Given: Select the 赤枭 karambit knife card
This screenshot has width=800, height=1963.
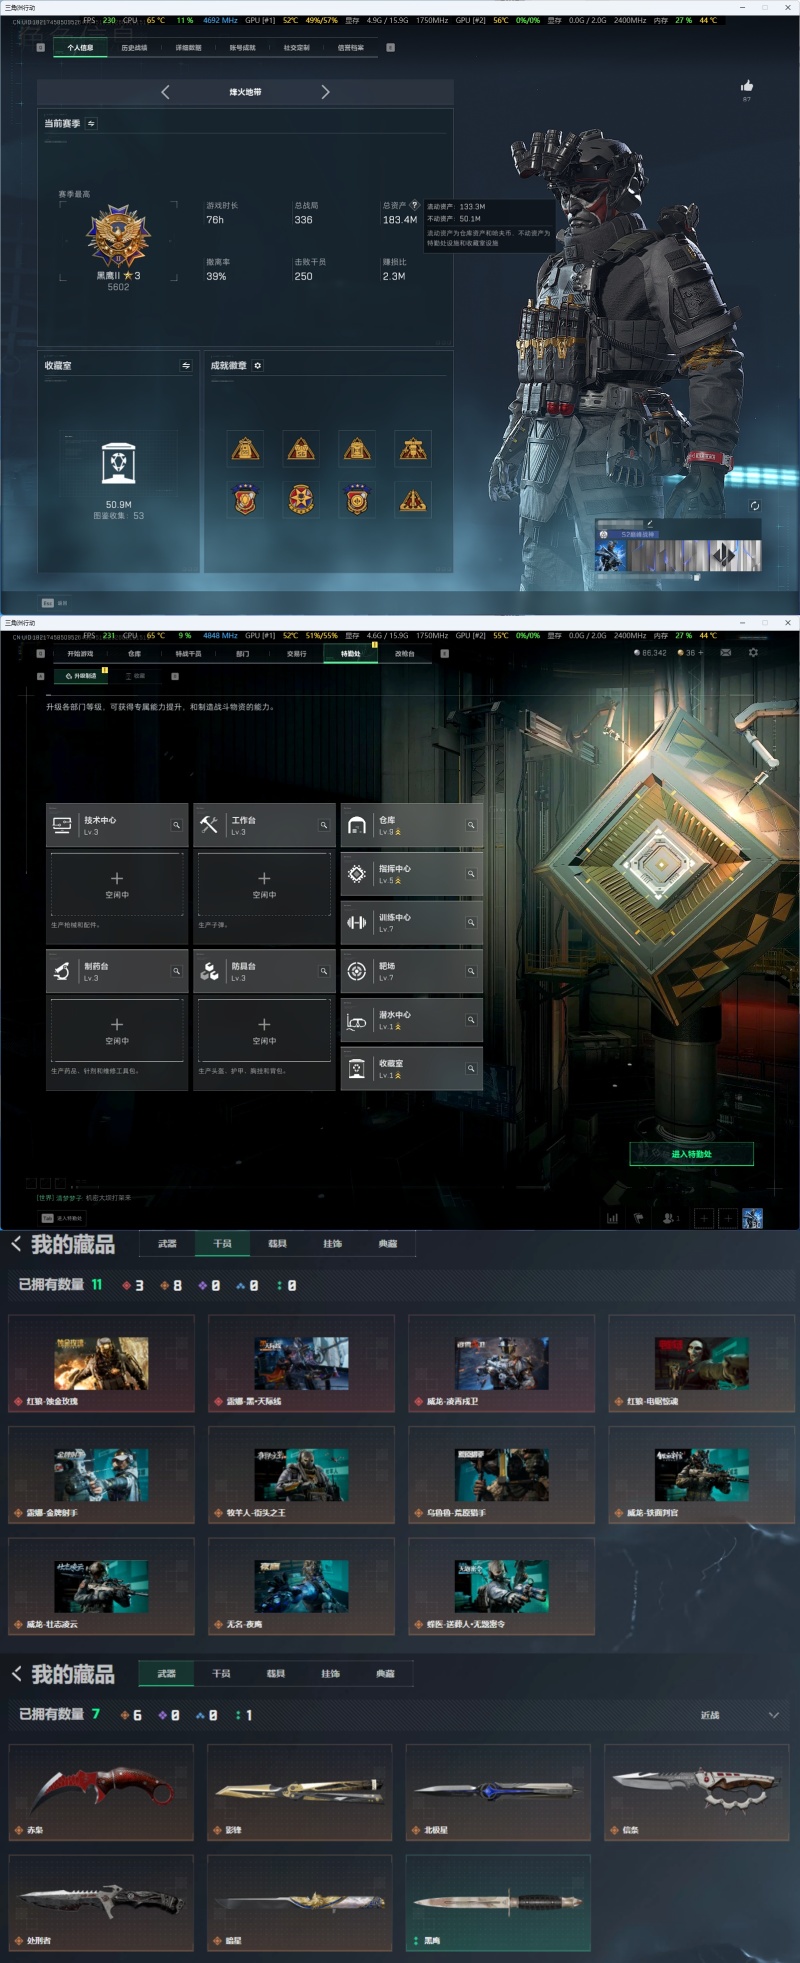Looking at the screenshot, I should [x=101, y=1792].
